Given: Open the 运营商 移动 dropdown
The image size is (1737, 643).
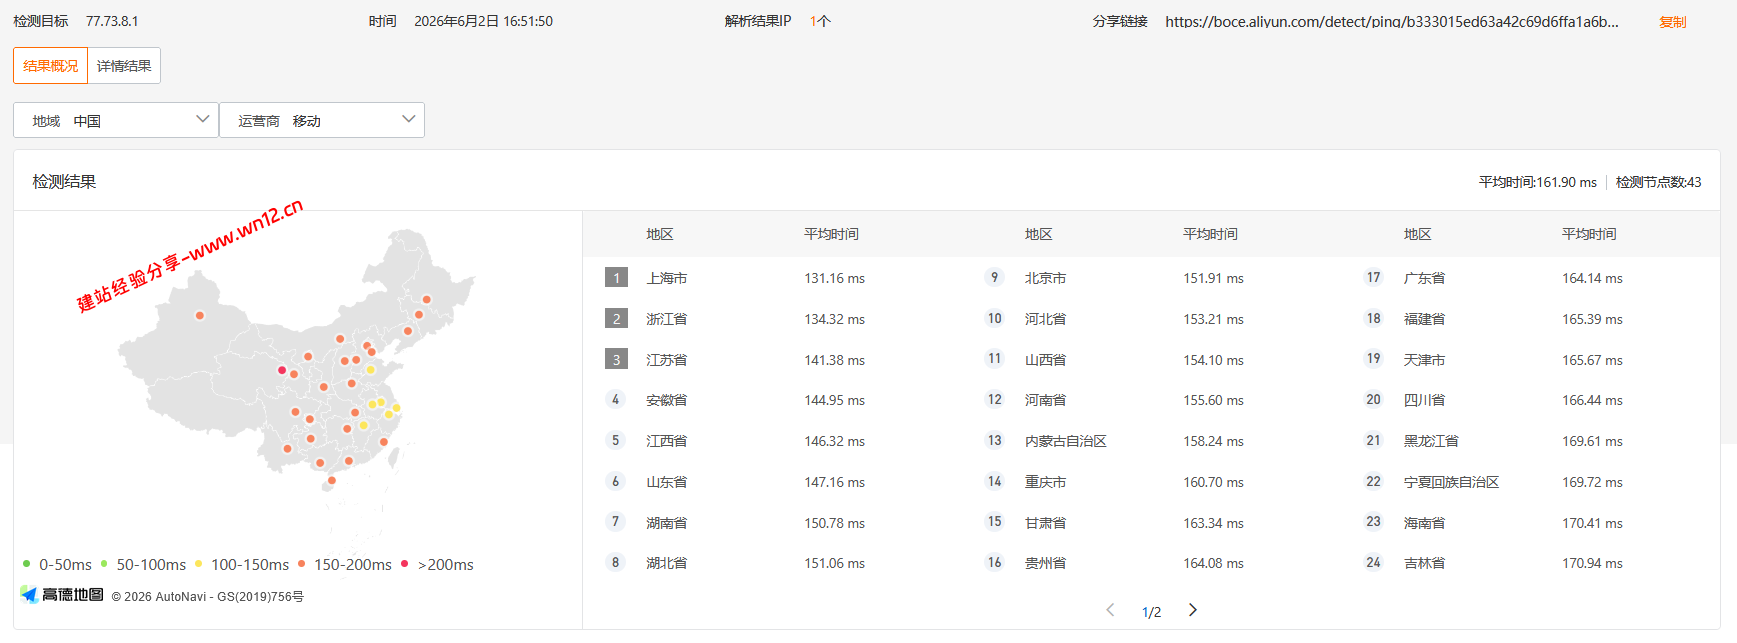Looking at the screenshot, I should tap(322, 120).
